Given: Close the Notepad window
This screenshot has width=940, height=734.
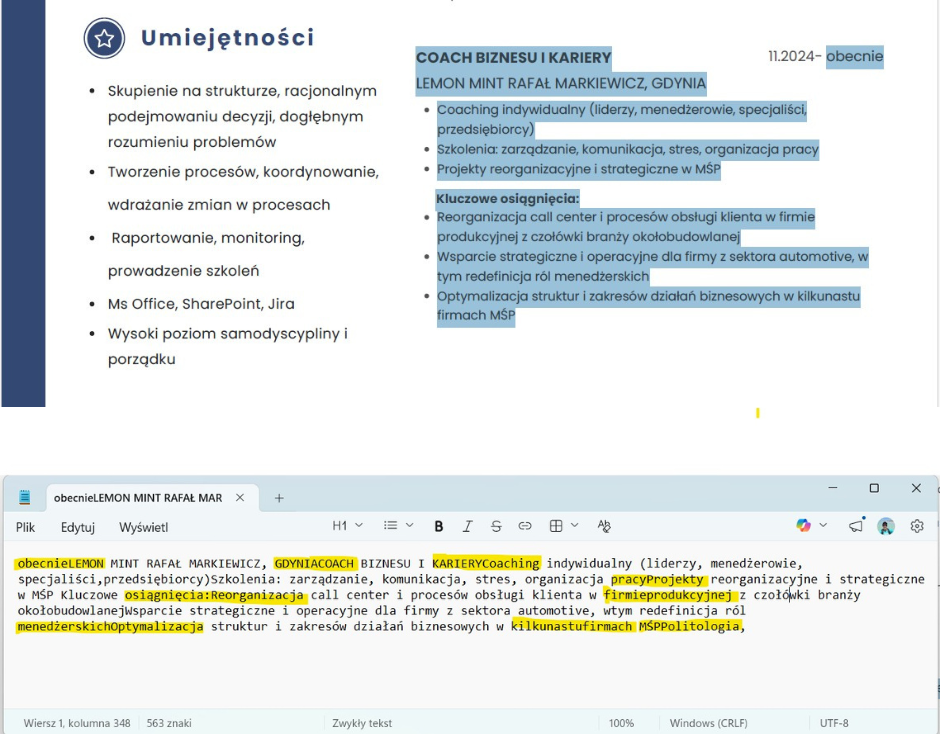Looking at the screenshot, I should [x=916, y=488].
